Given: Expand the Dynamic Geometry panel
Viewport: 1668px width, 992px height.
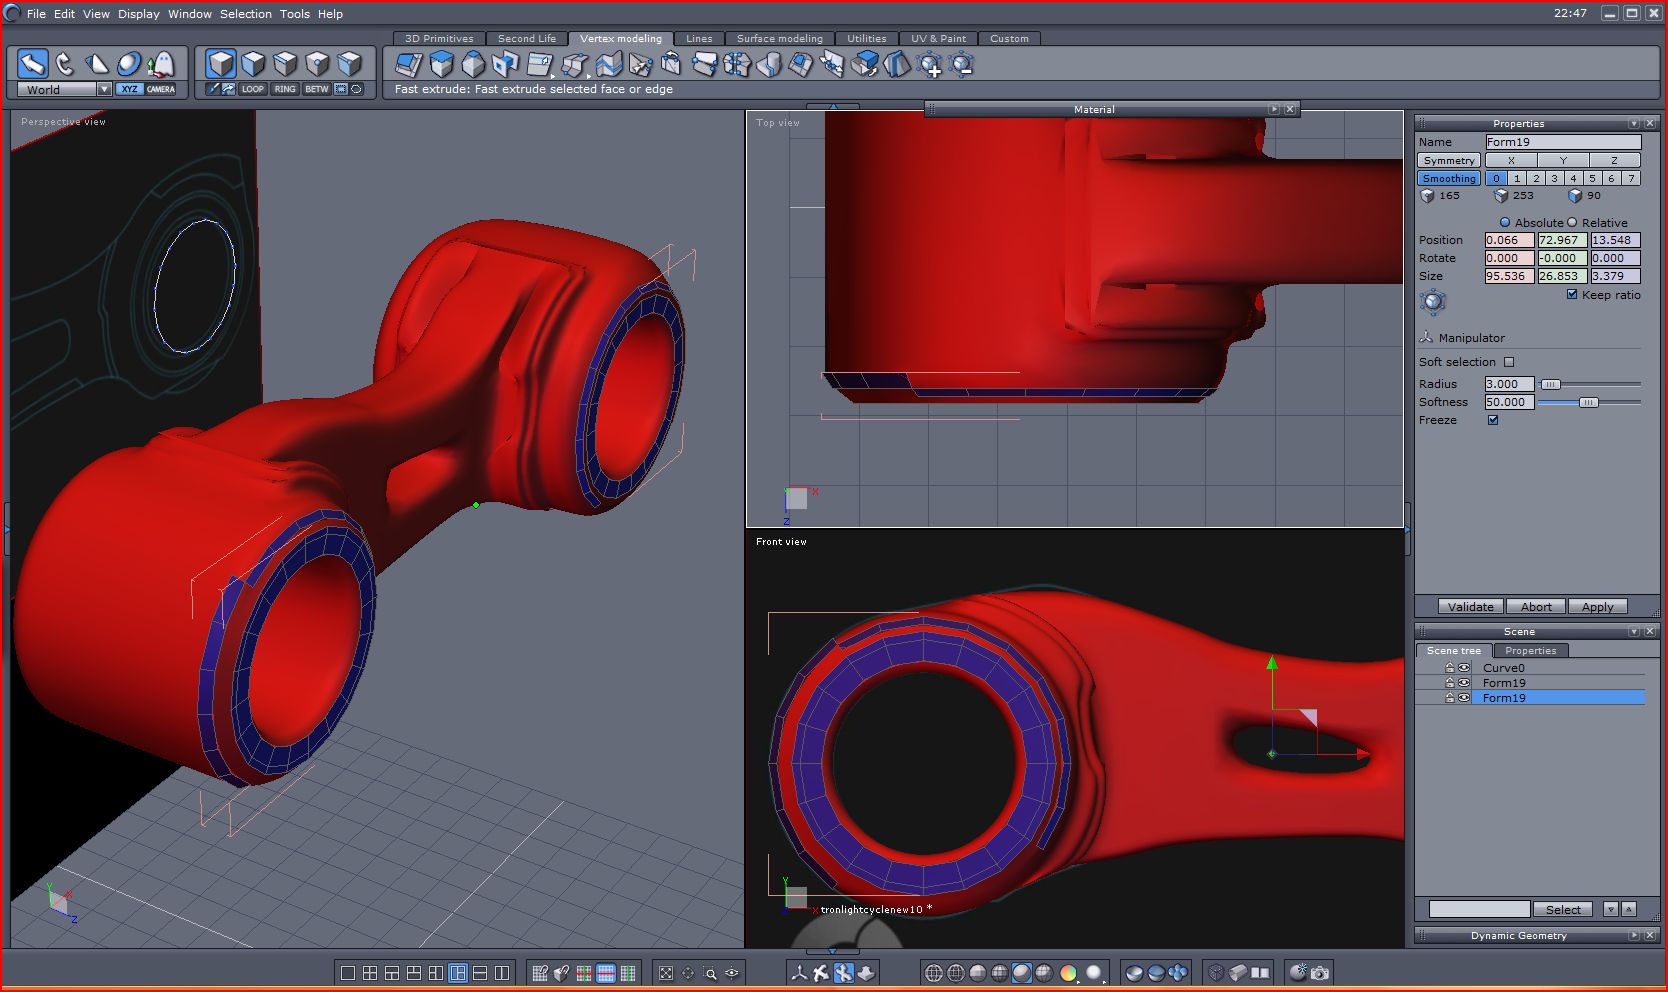Looking at the screenshot, I should pos(1634,936).
